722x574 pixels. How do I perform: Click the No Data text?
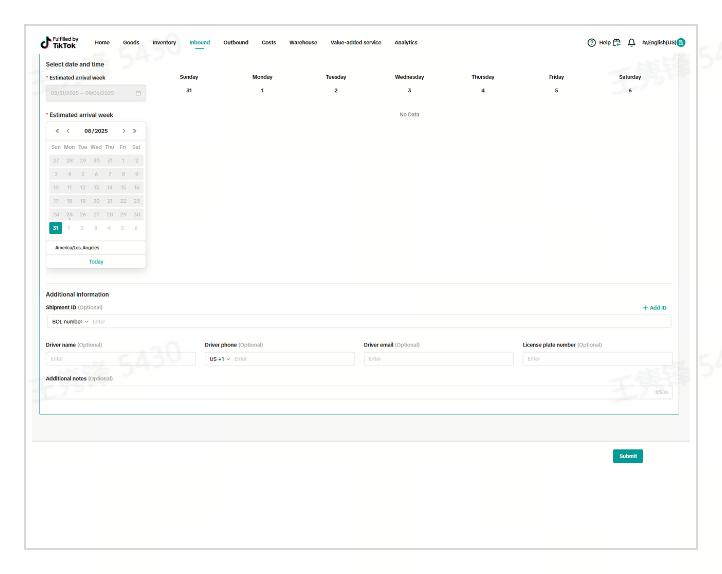click(x=409, y=114)
